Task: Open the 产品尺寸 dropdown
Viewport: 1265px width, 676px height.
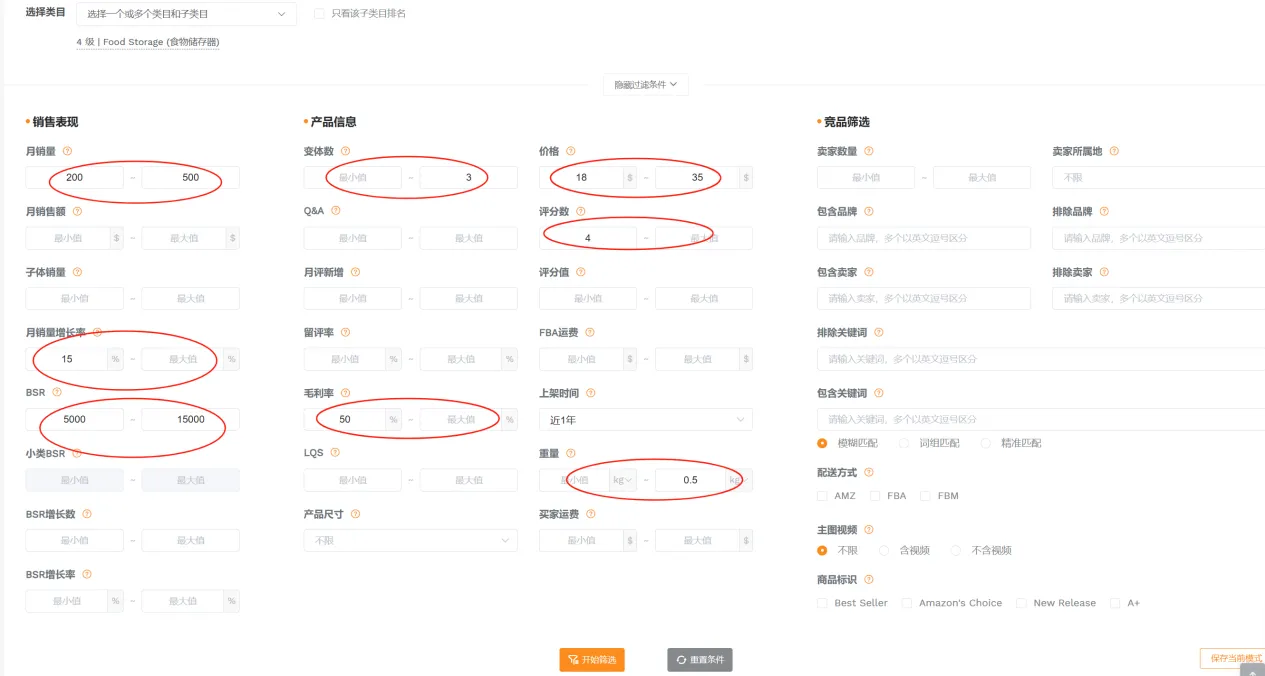Action: 411,540
